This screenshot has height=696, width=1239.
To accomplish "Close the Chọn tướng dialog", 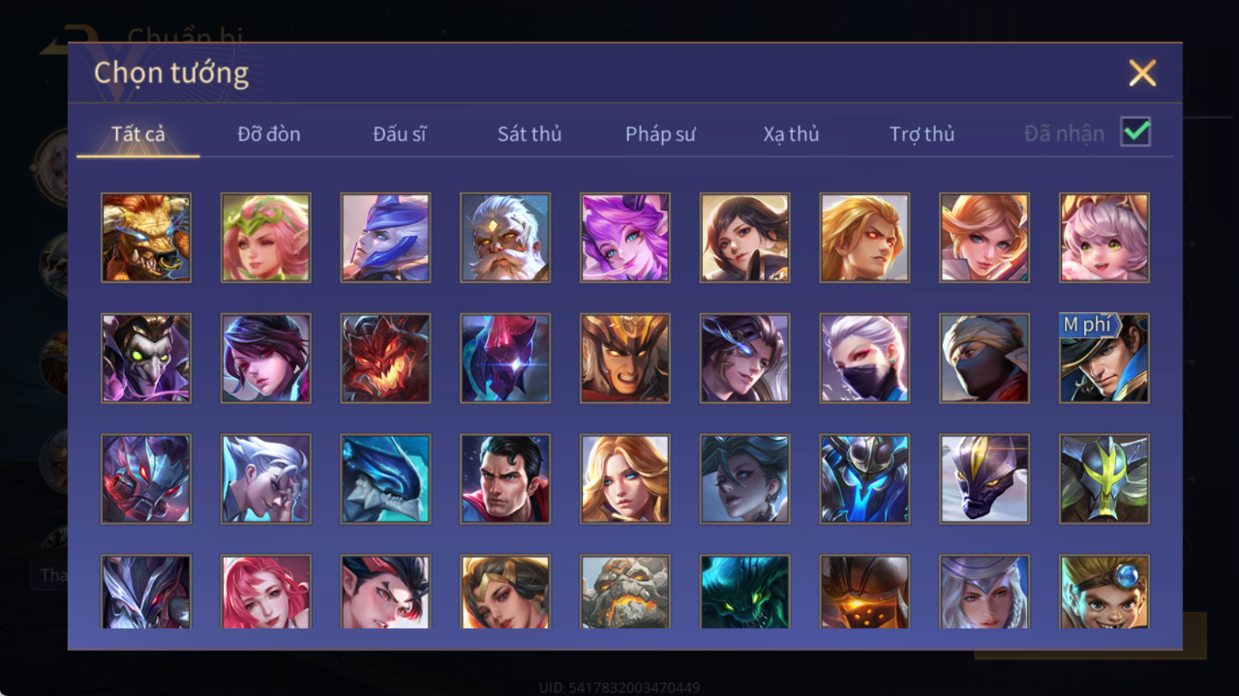I will coord(1142,73).
